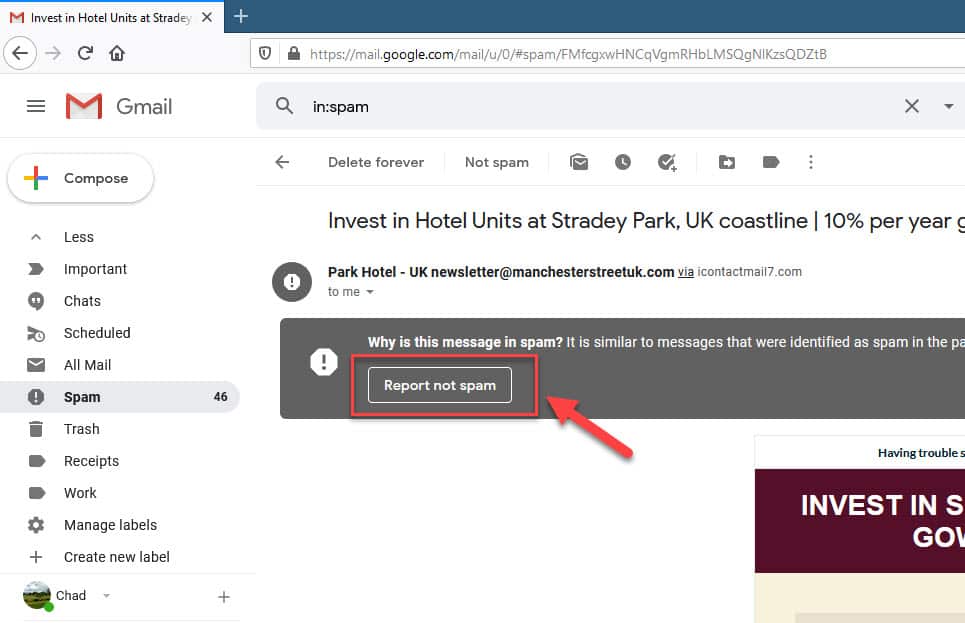Viewport: 965px width, 623px height.
Task: Click Create new label
Action: 116,557
